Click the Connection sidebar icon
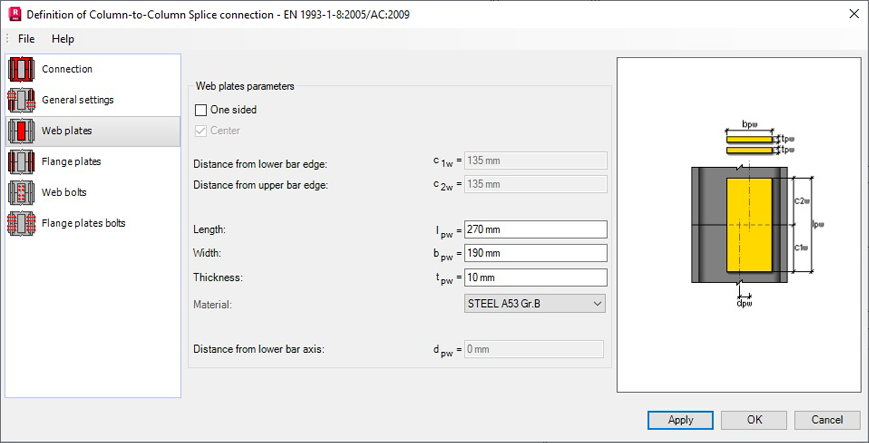Image resolution: width=869 pixels, height=443 pixels. pos(22,70)
